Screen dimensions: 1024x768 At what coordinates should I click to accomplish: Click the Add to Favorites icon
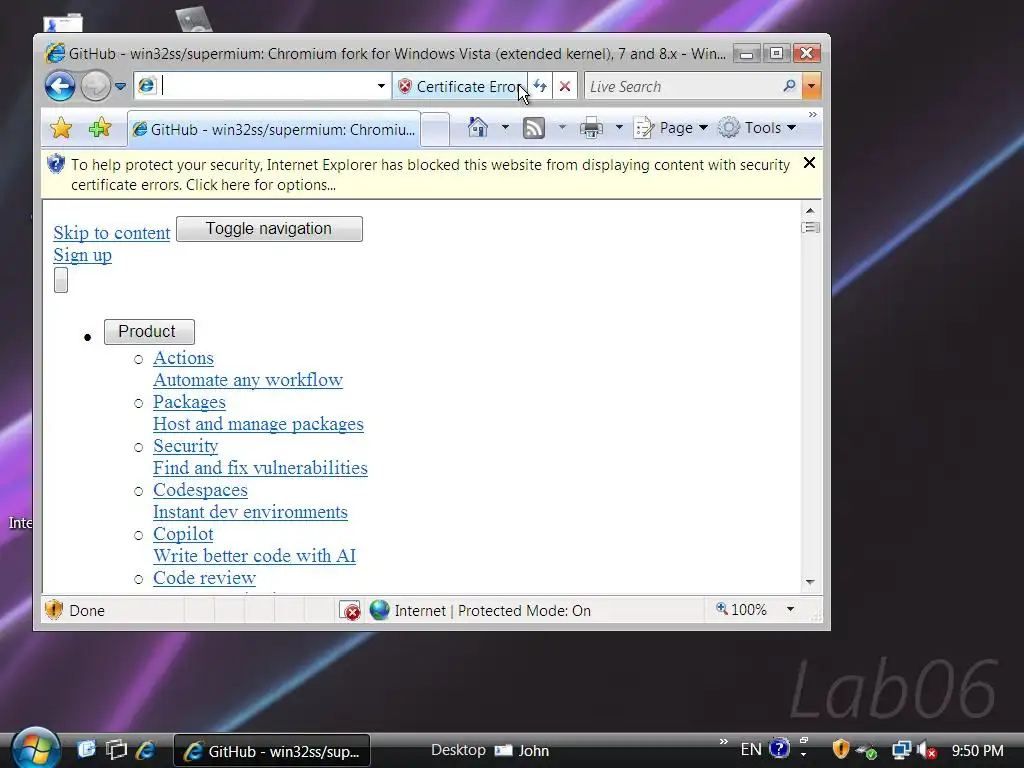100,128
